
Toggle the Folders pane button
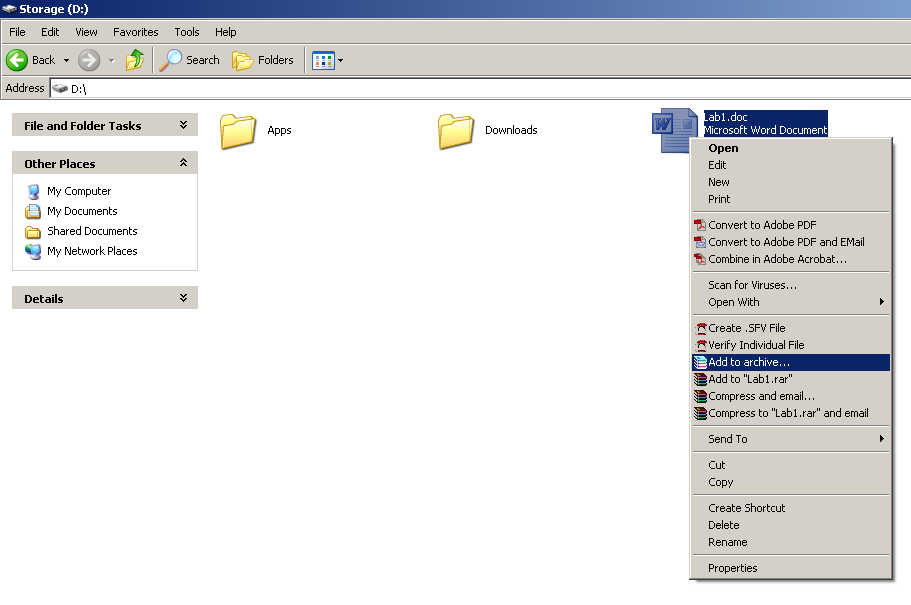pos(263,60)
